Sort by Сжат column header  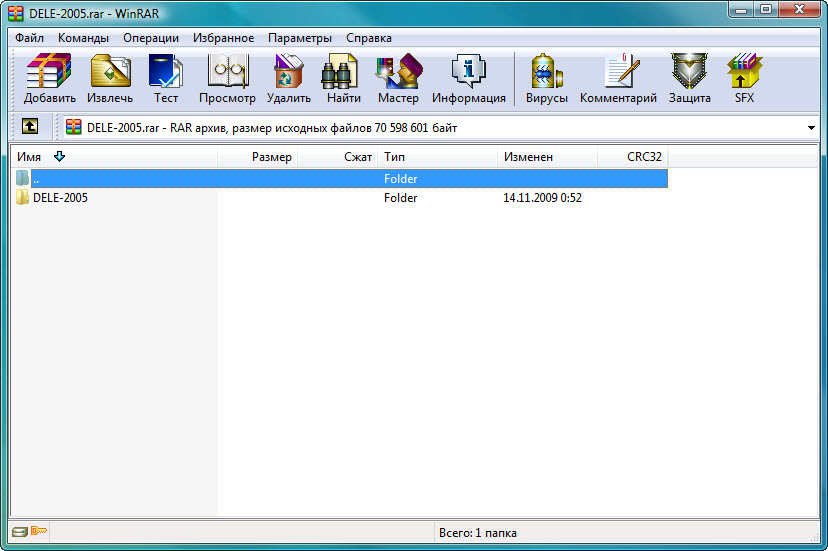point(338,157)
